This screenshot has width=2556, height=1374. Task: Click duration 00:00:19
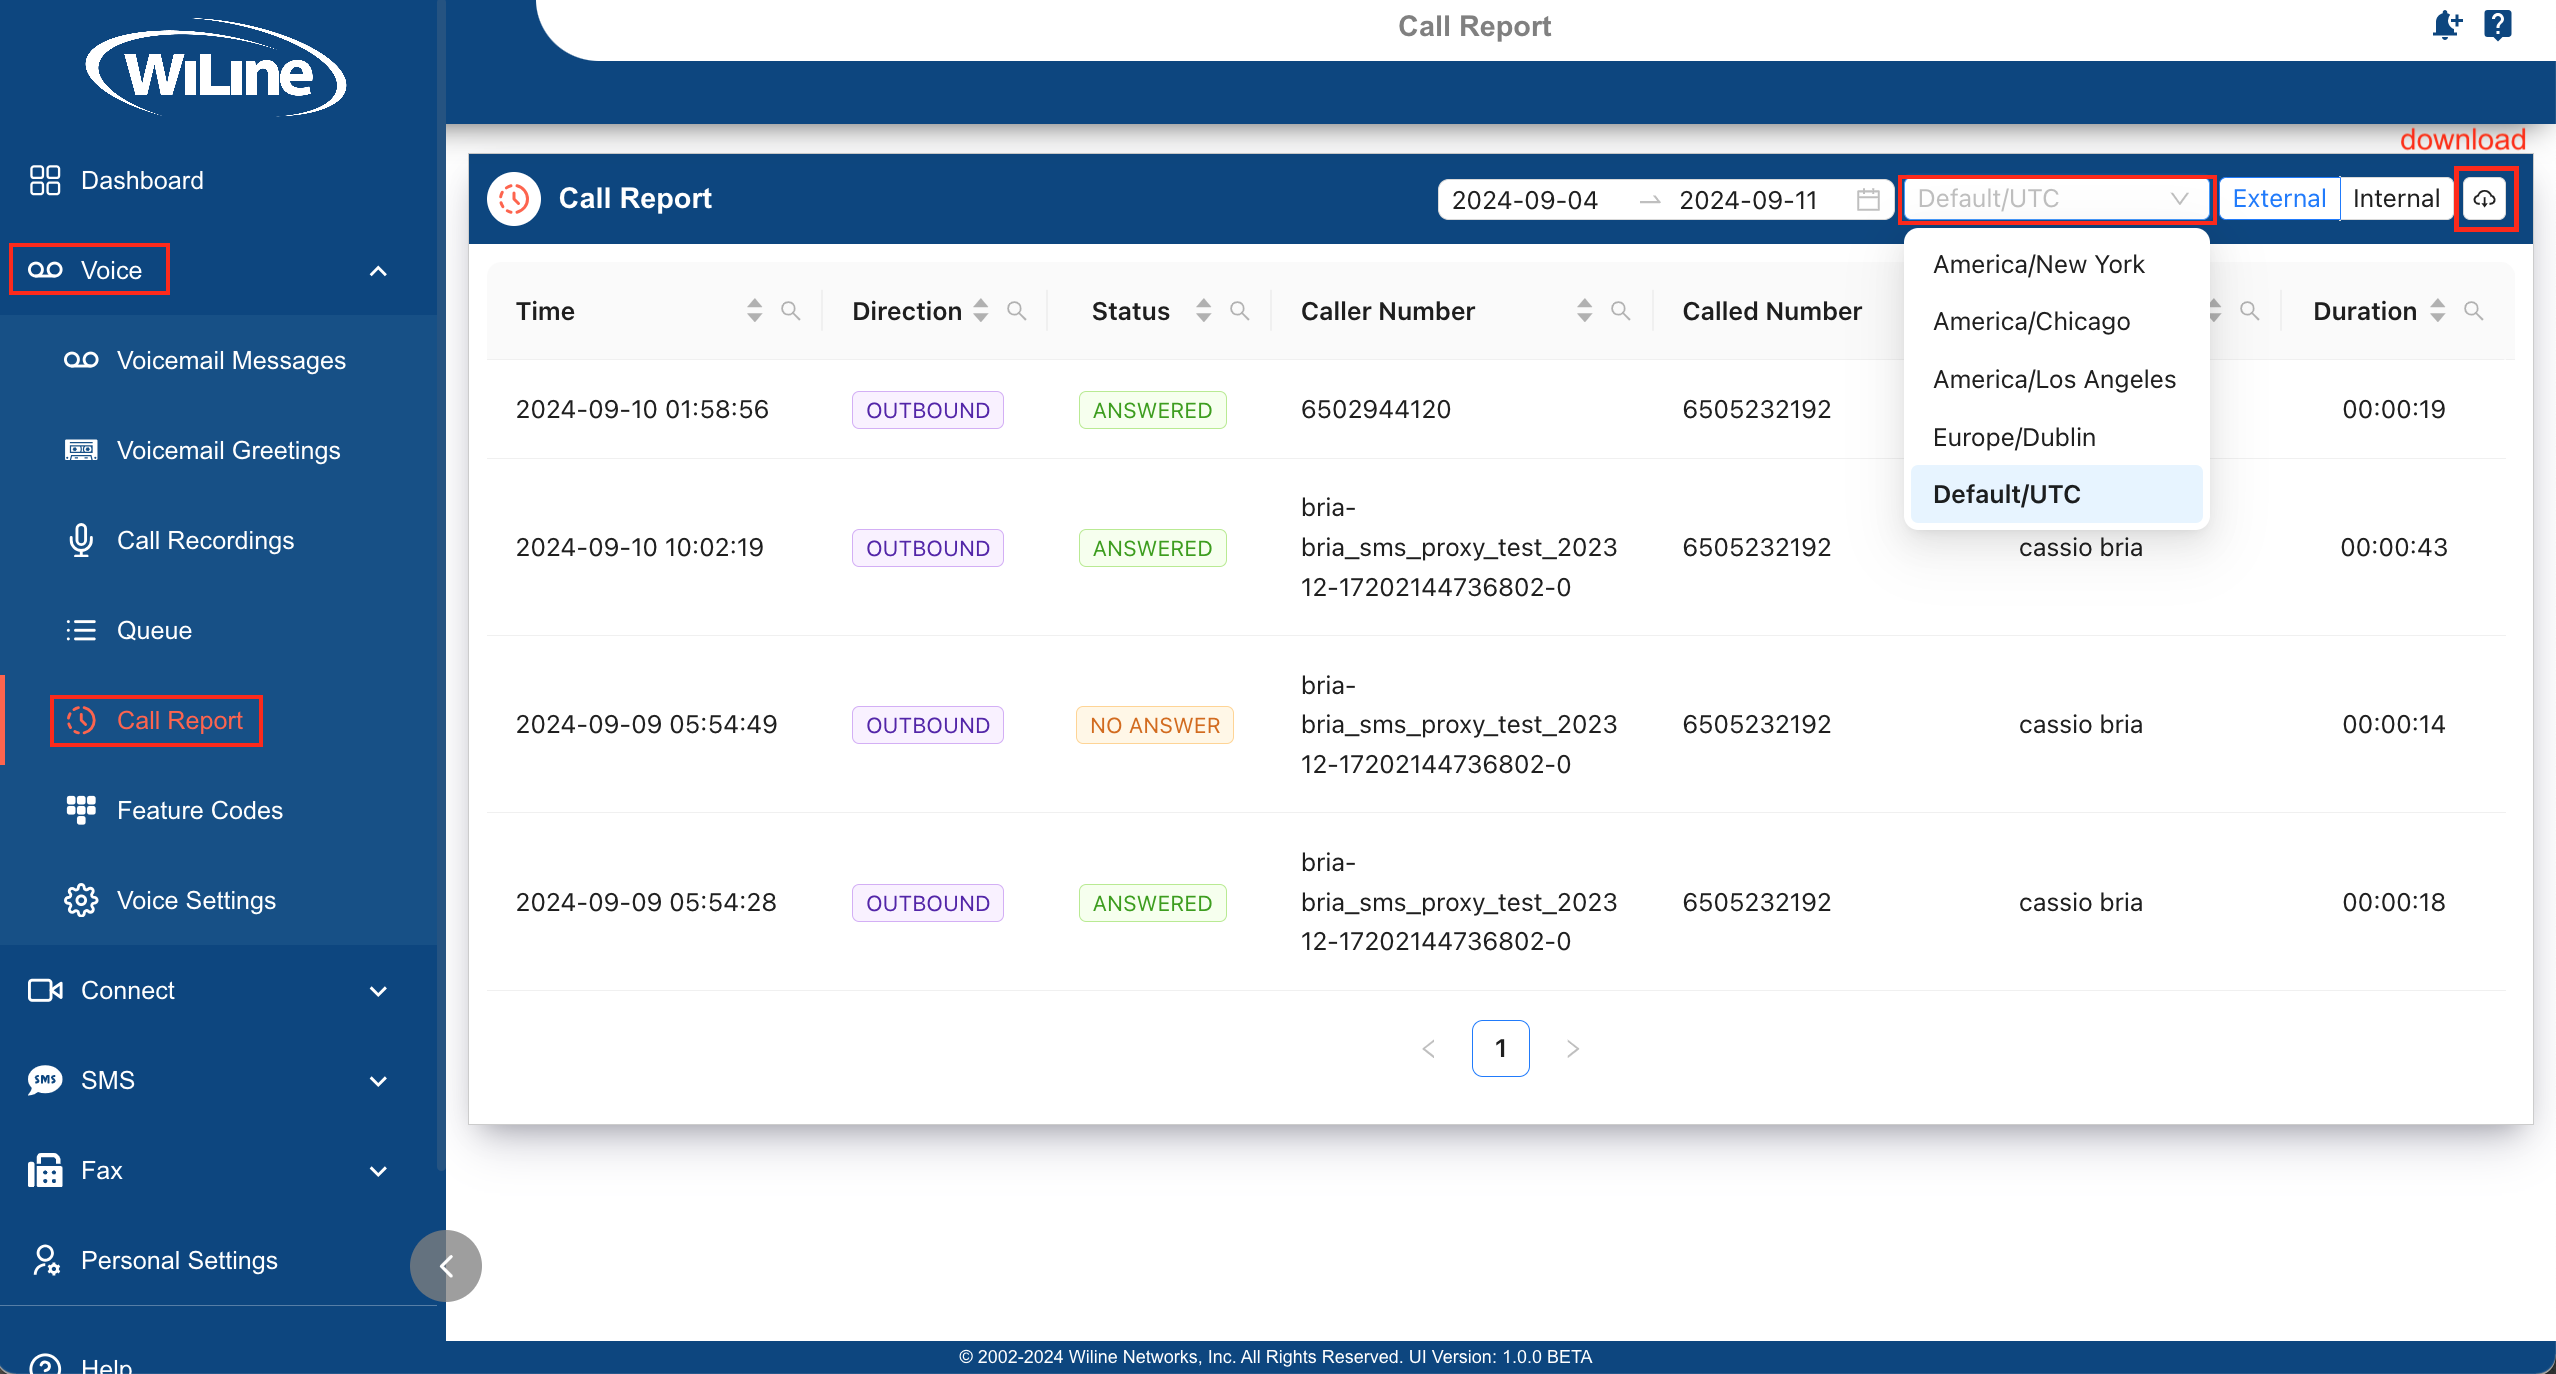pos(2394,409)
